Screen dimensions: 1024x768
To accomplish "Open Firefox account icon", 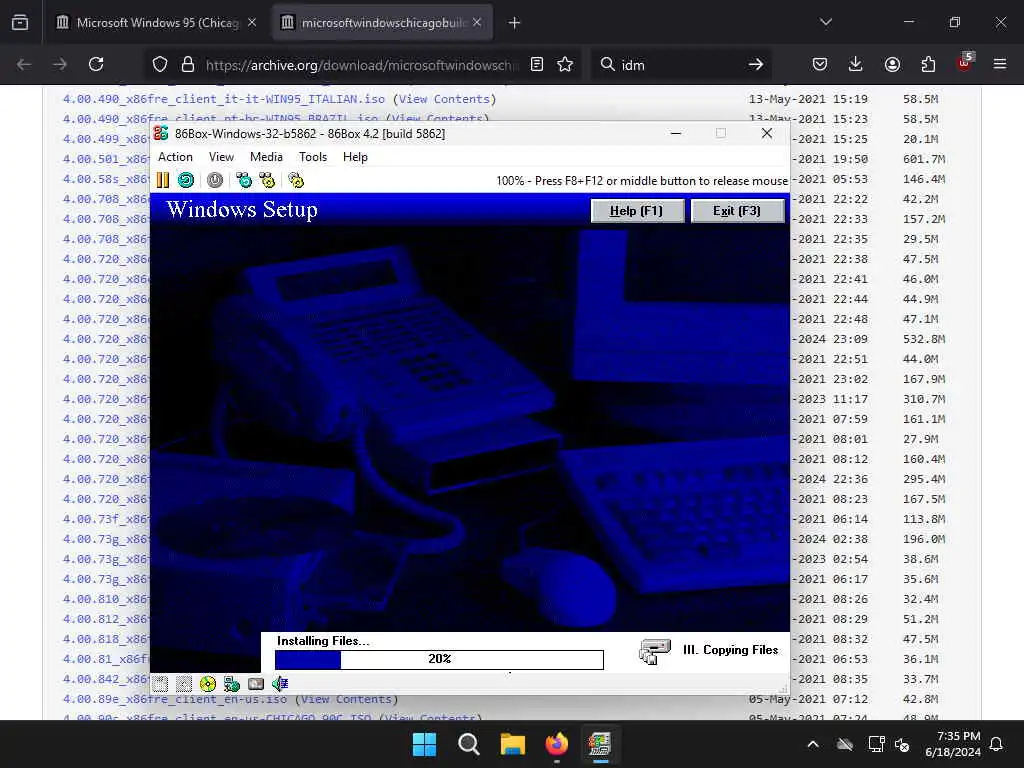I will tap(892, 64).
